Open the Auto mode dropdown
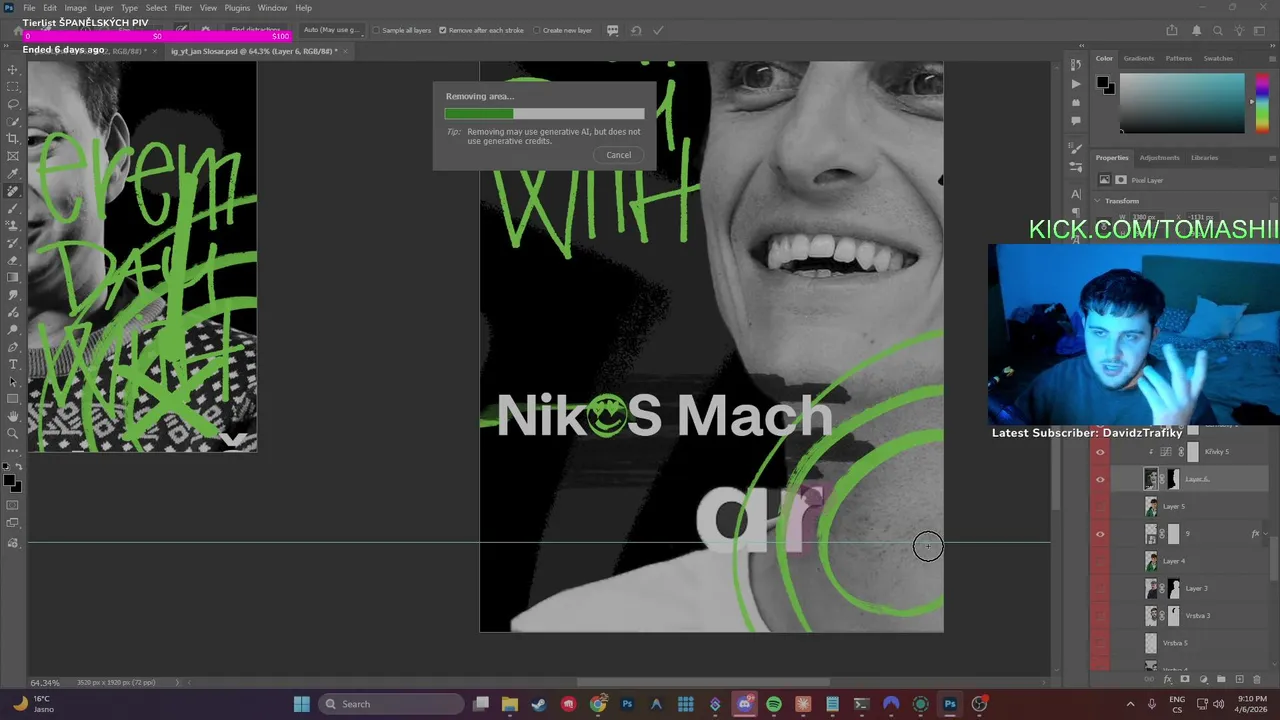The height and width of the screenshot is (720, 1280). tap(333, 30)
